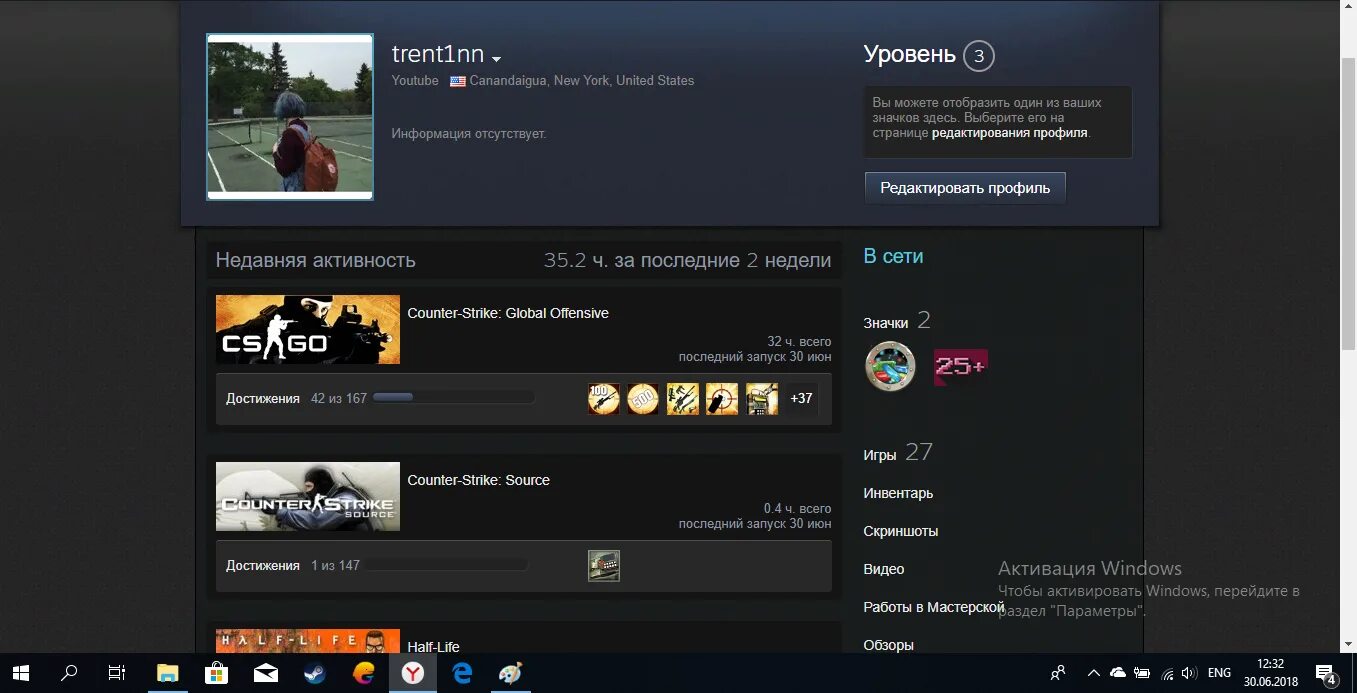Open the Видео link
The height and width of the screenshot is (693, 1357).
click(884, 569)
